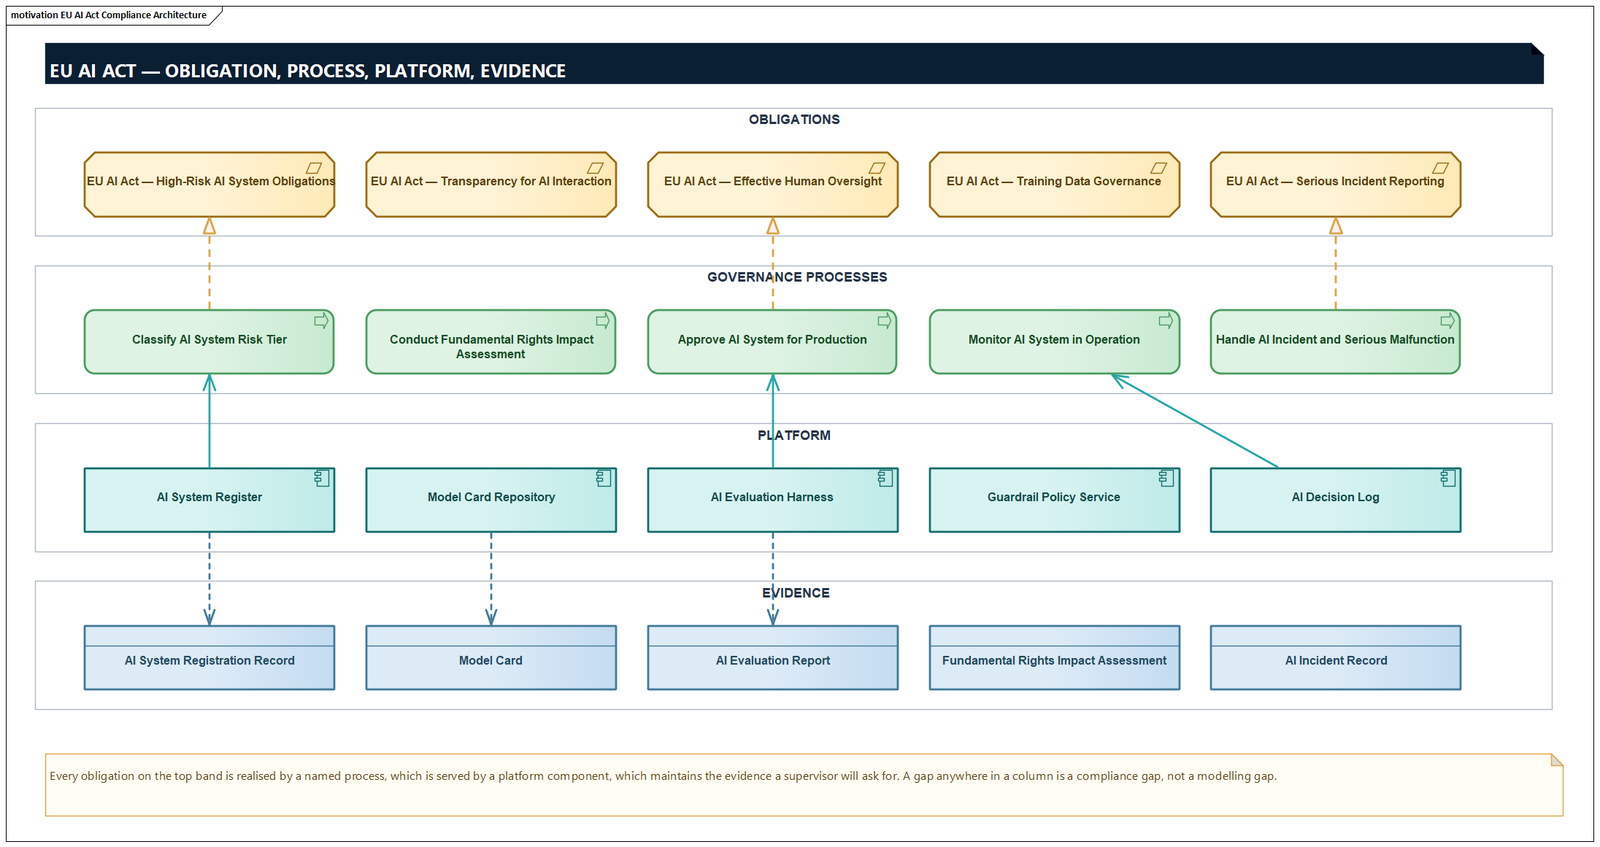Select the Transparency for AI Interaction element

pyautogui.click(x=491, y=184)
